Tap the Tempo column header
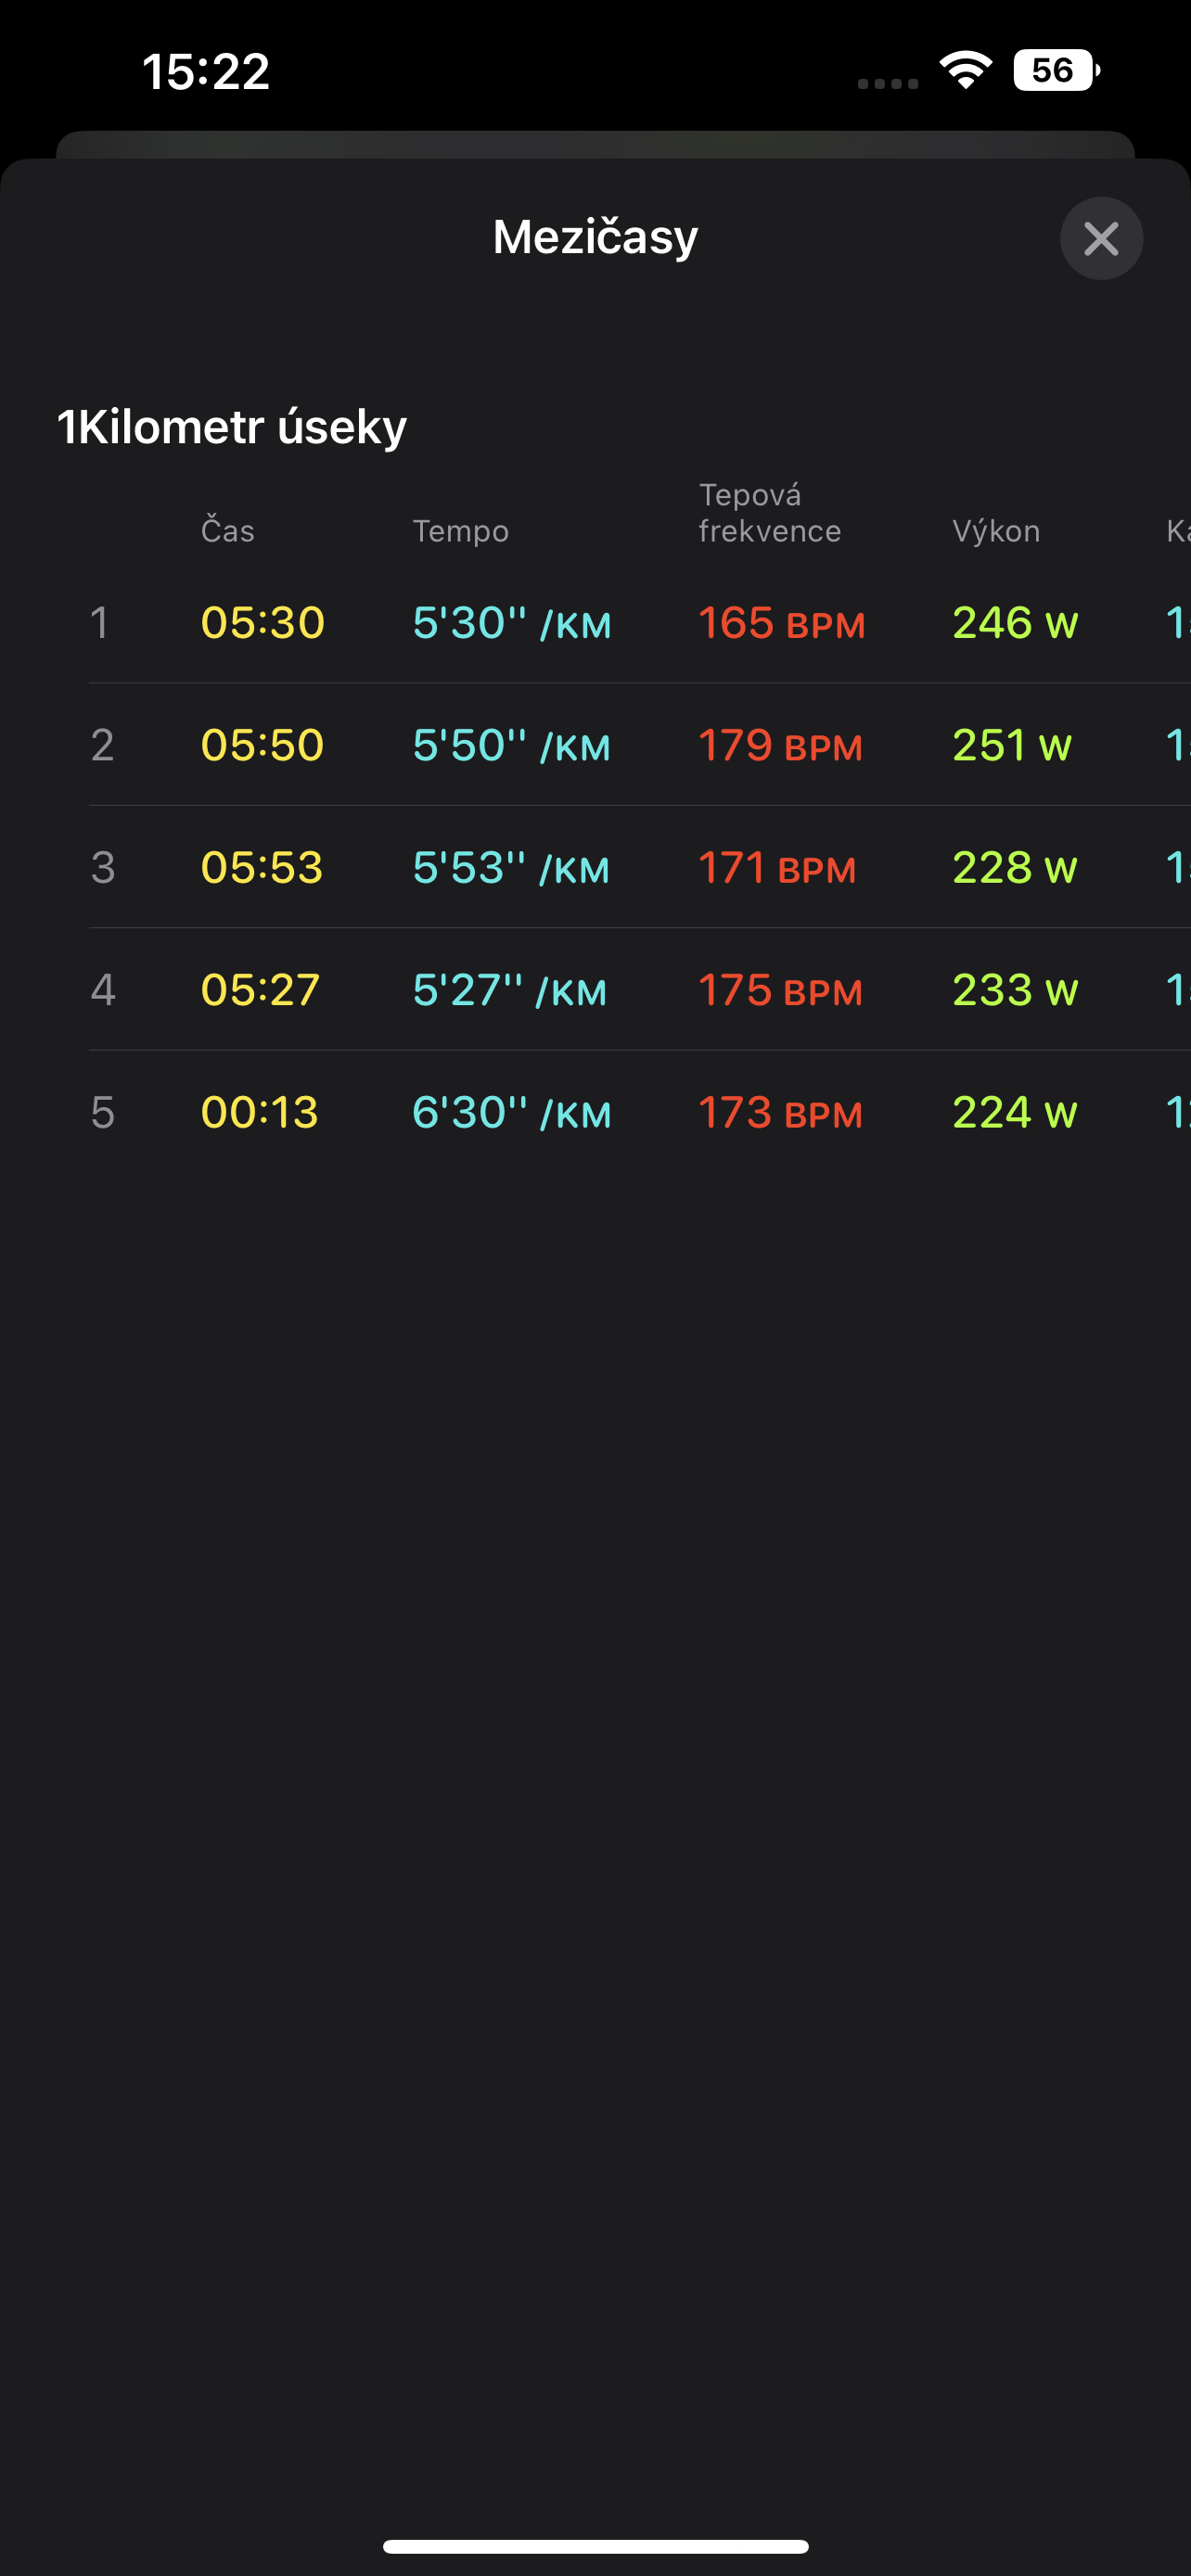The width and height of the screenshot is (1191, 2576). pos(461,530)
